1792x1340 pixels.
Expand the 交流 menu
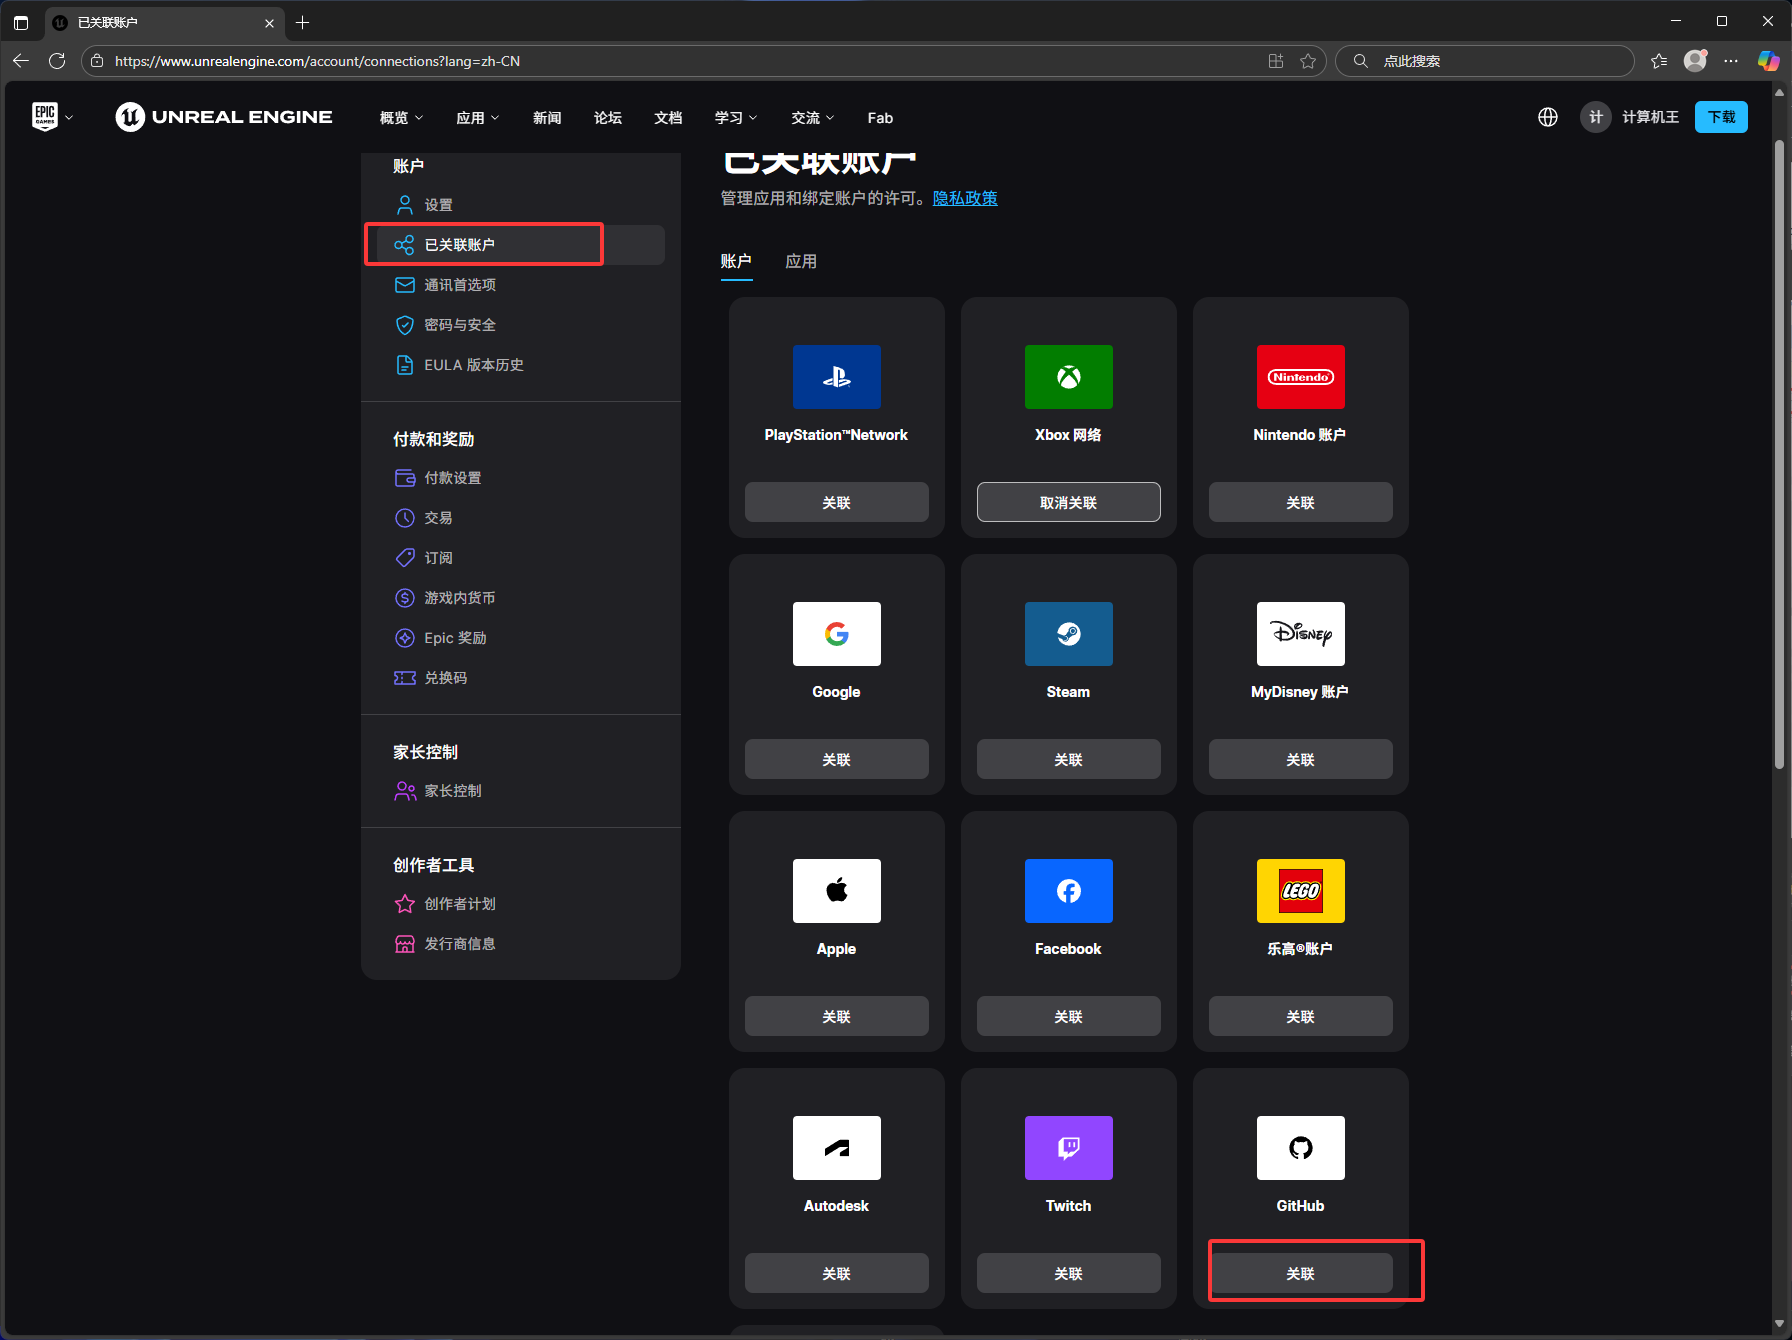tap(812, 118)
